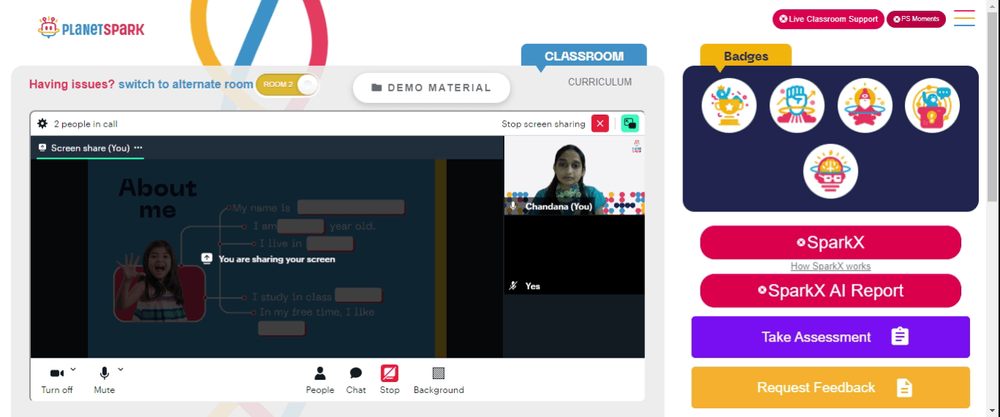Open Background effects option
This screenshot has height=417, width=1000.
pyautogui.click(x=438, y=380)
